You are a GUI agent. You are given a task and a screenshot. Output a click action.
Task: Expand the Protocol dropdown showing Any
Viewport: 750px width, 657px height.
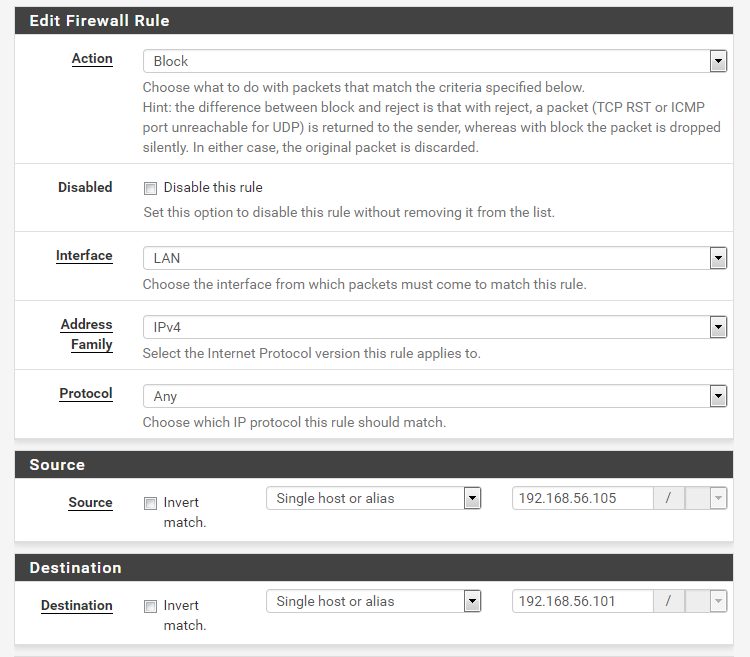434,396
